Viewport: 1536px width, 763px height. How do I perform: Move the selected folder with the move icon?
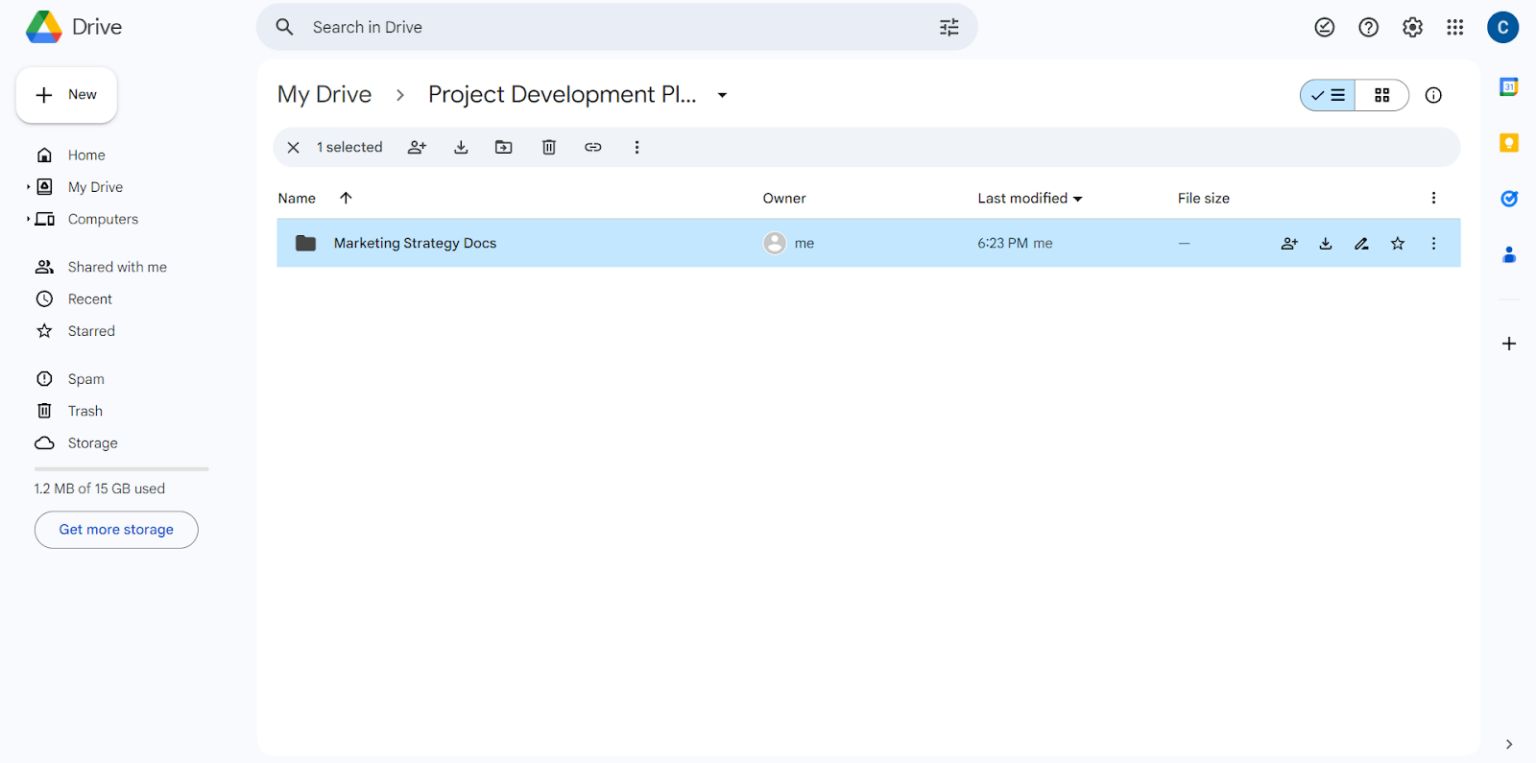(x=504, y=147)
